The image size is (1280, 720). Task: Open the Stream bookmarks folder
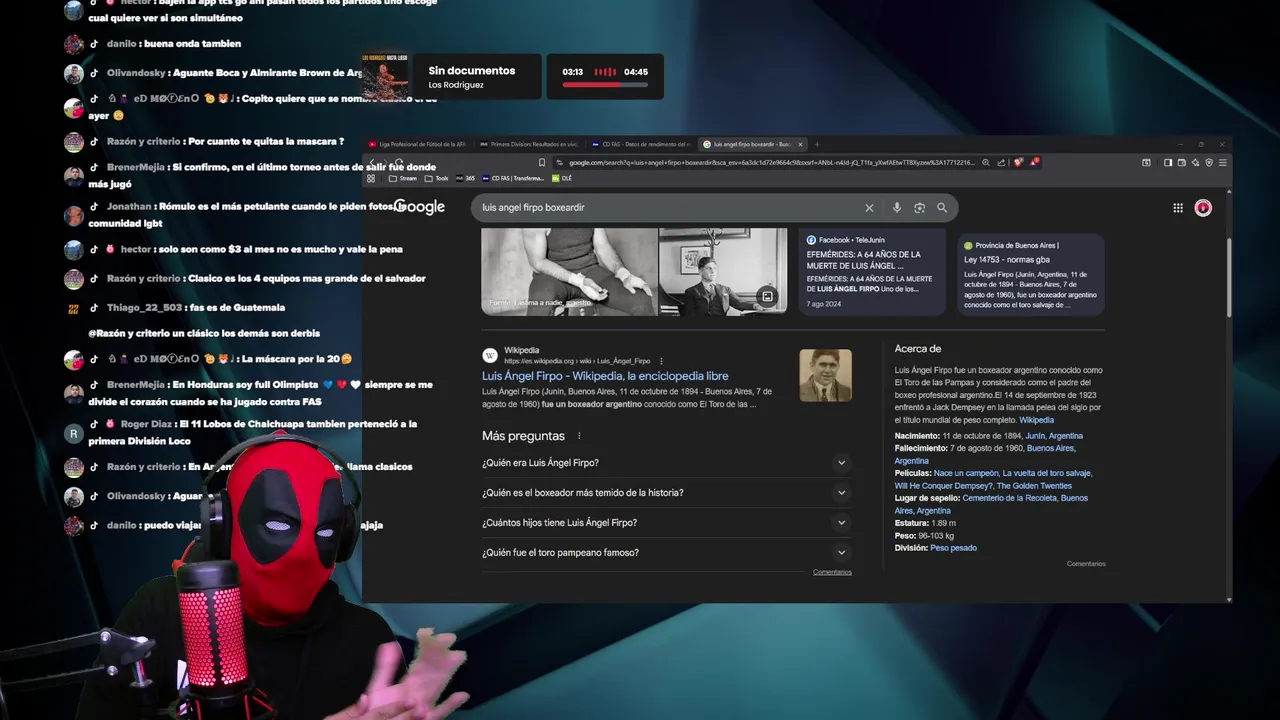(x=402, y=178)
